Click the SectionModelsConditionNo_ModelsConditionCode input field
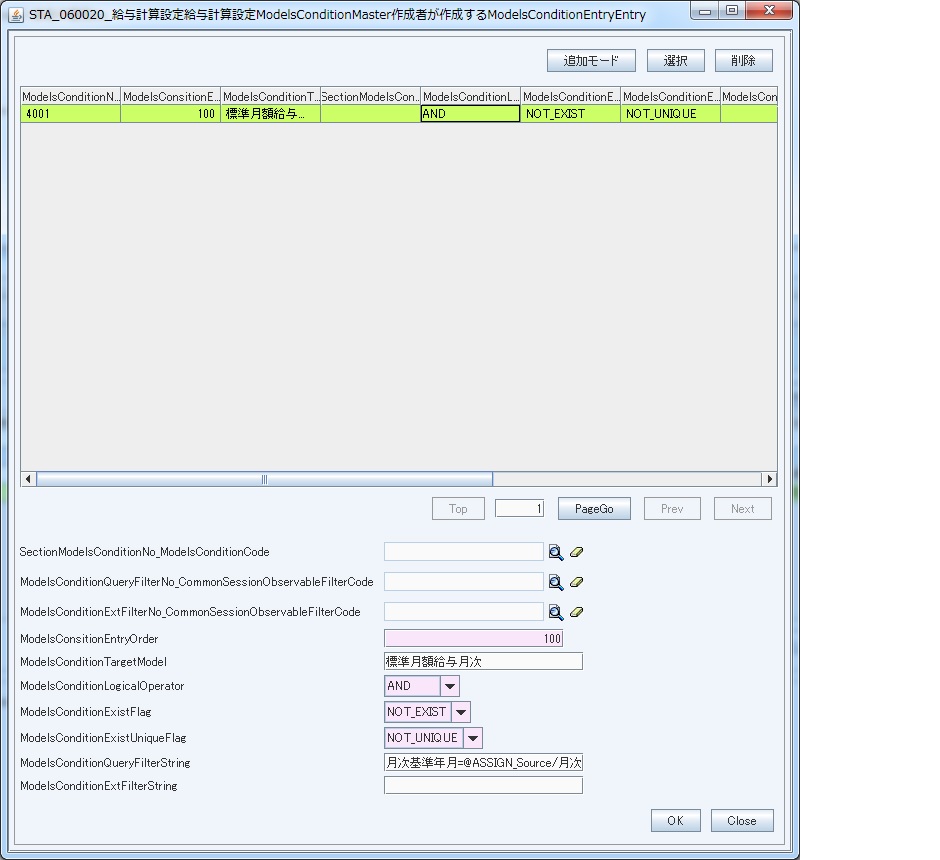 point(463,552)
